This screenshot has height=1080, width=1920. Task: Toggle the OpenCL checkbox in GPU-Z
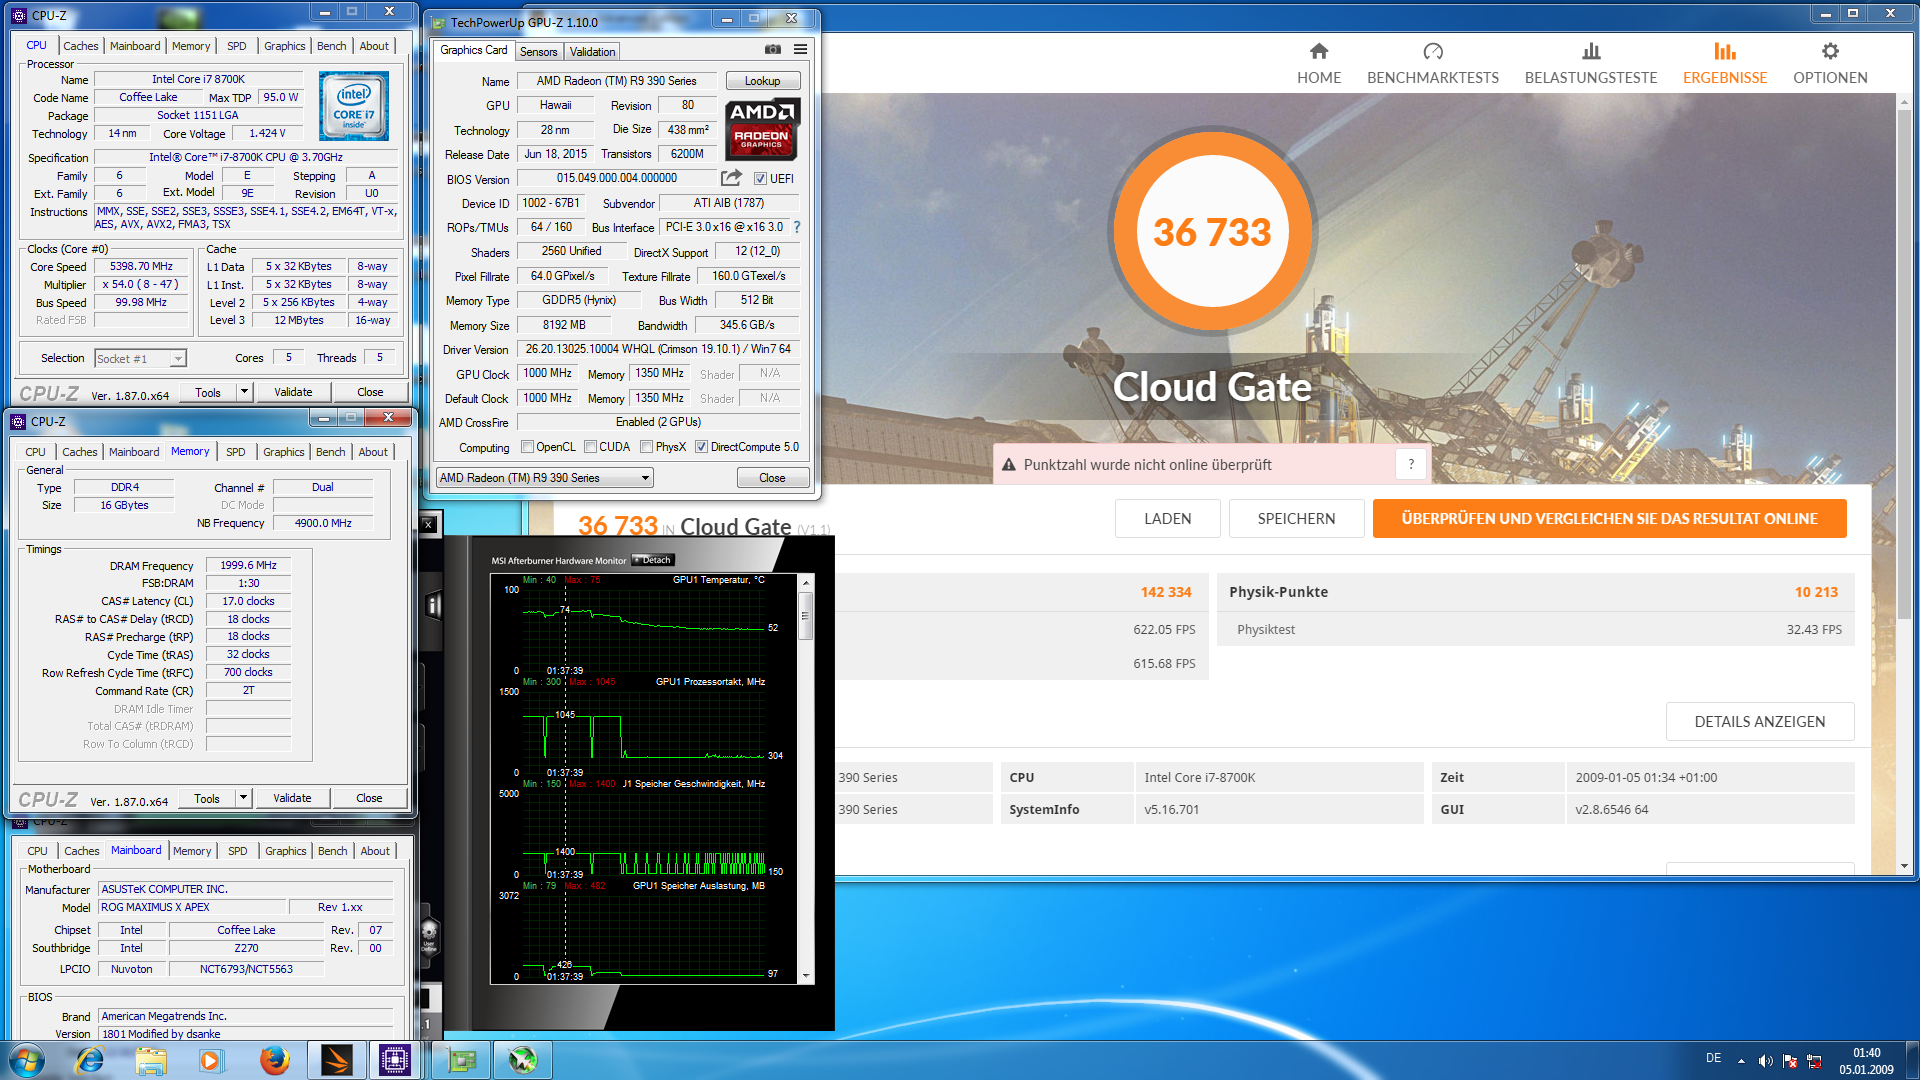527,447
